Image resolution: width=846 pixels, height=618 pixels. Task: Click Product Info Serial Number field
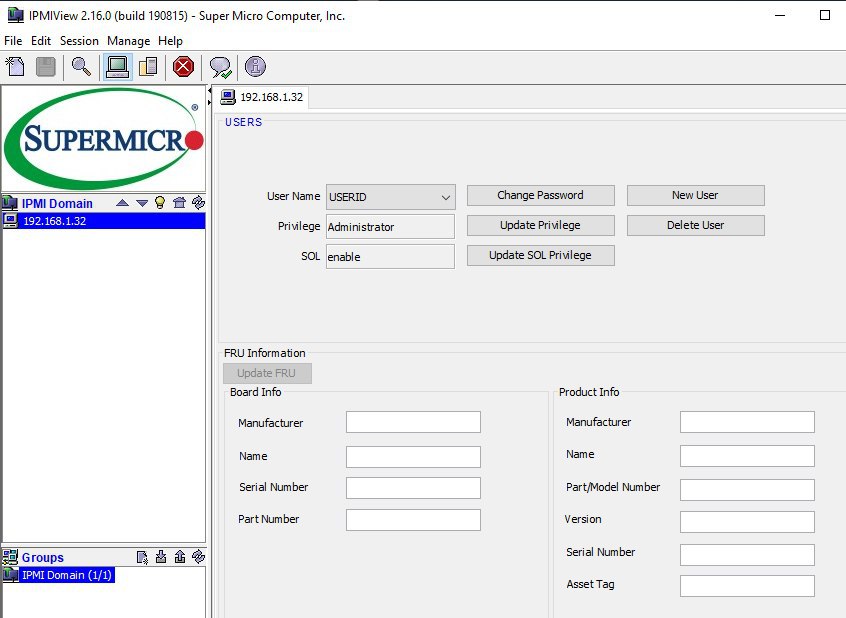click(x=747, y=555)
